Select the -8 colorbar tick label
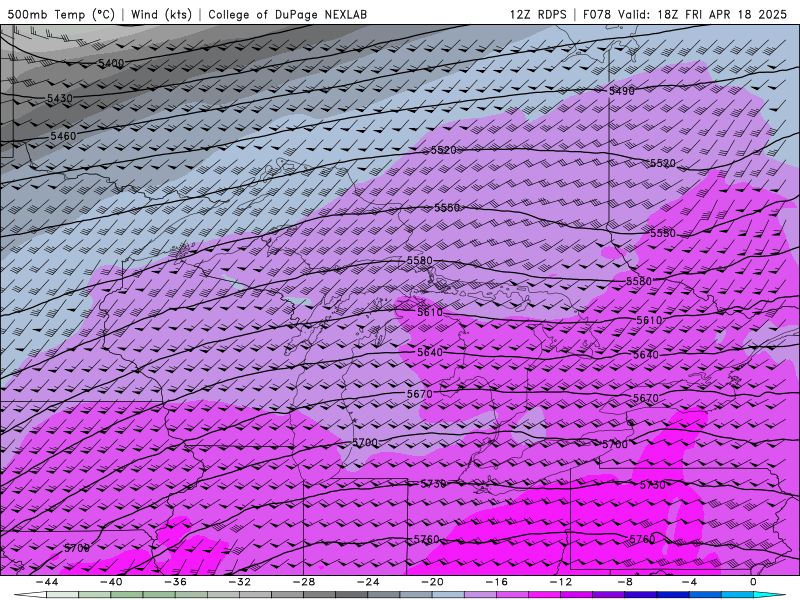The width and height of the screenshot is (800, 600). 626,582
